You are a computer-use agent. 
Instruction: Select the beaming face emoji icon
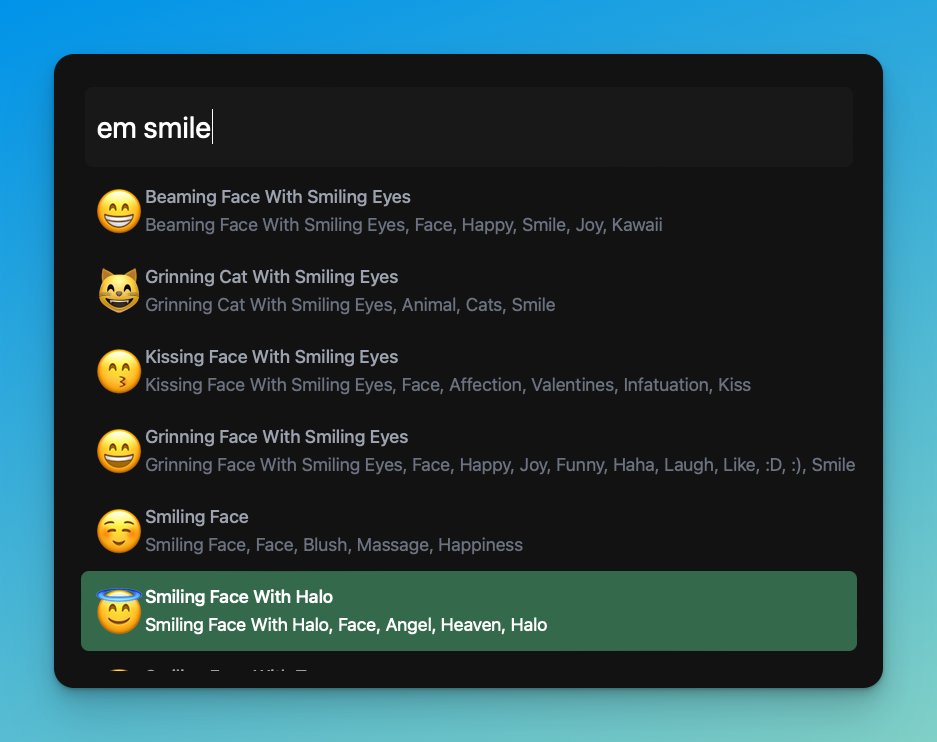coord(119,211)
